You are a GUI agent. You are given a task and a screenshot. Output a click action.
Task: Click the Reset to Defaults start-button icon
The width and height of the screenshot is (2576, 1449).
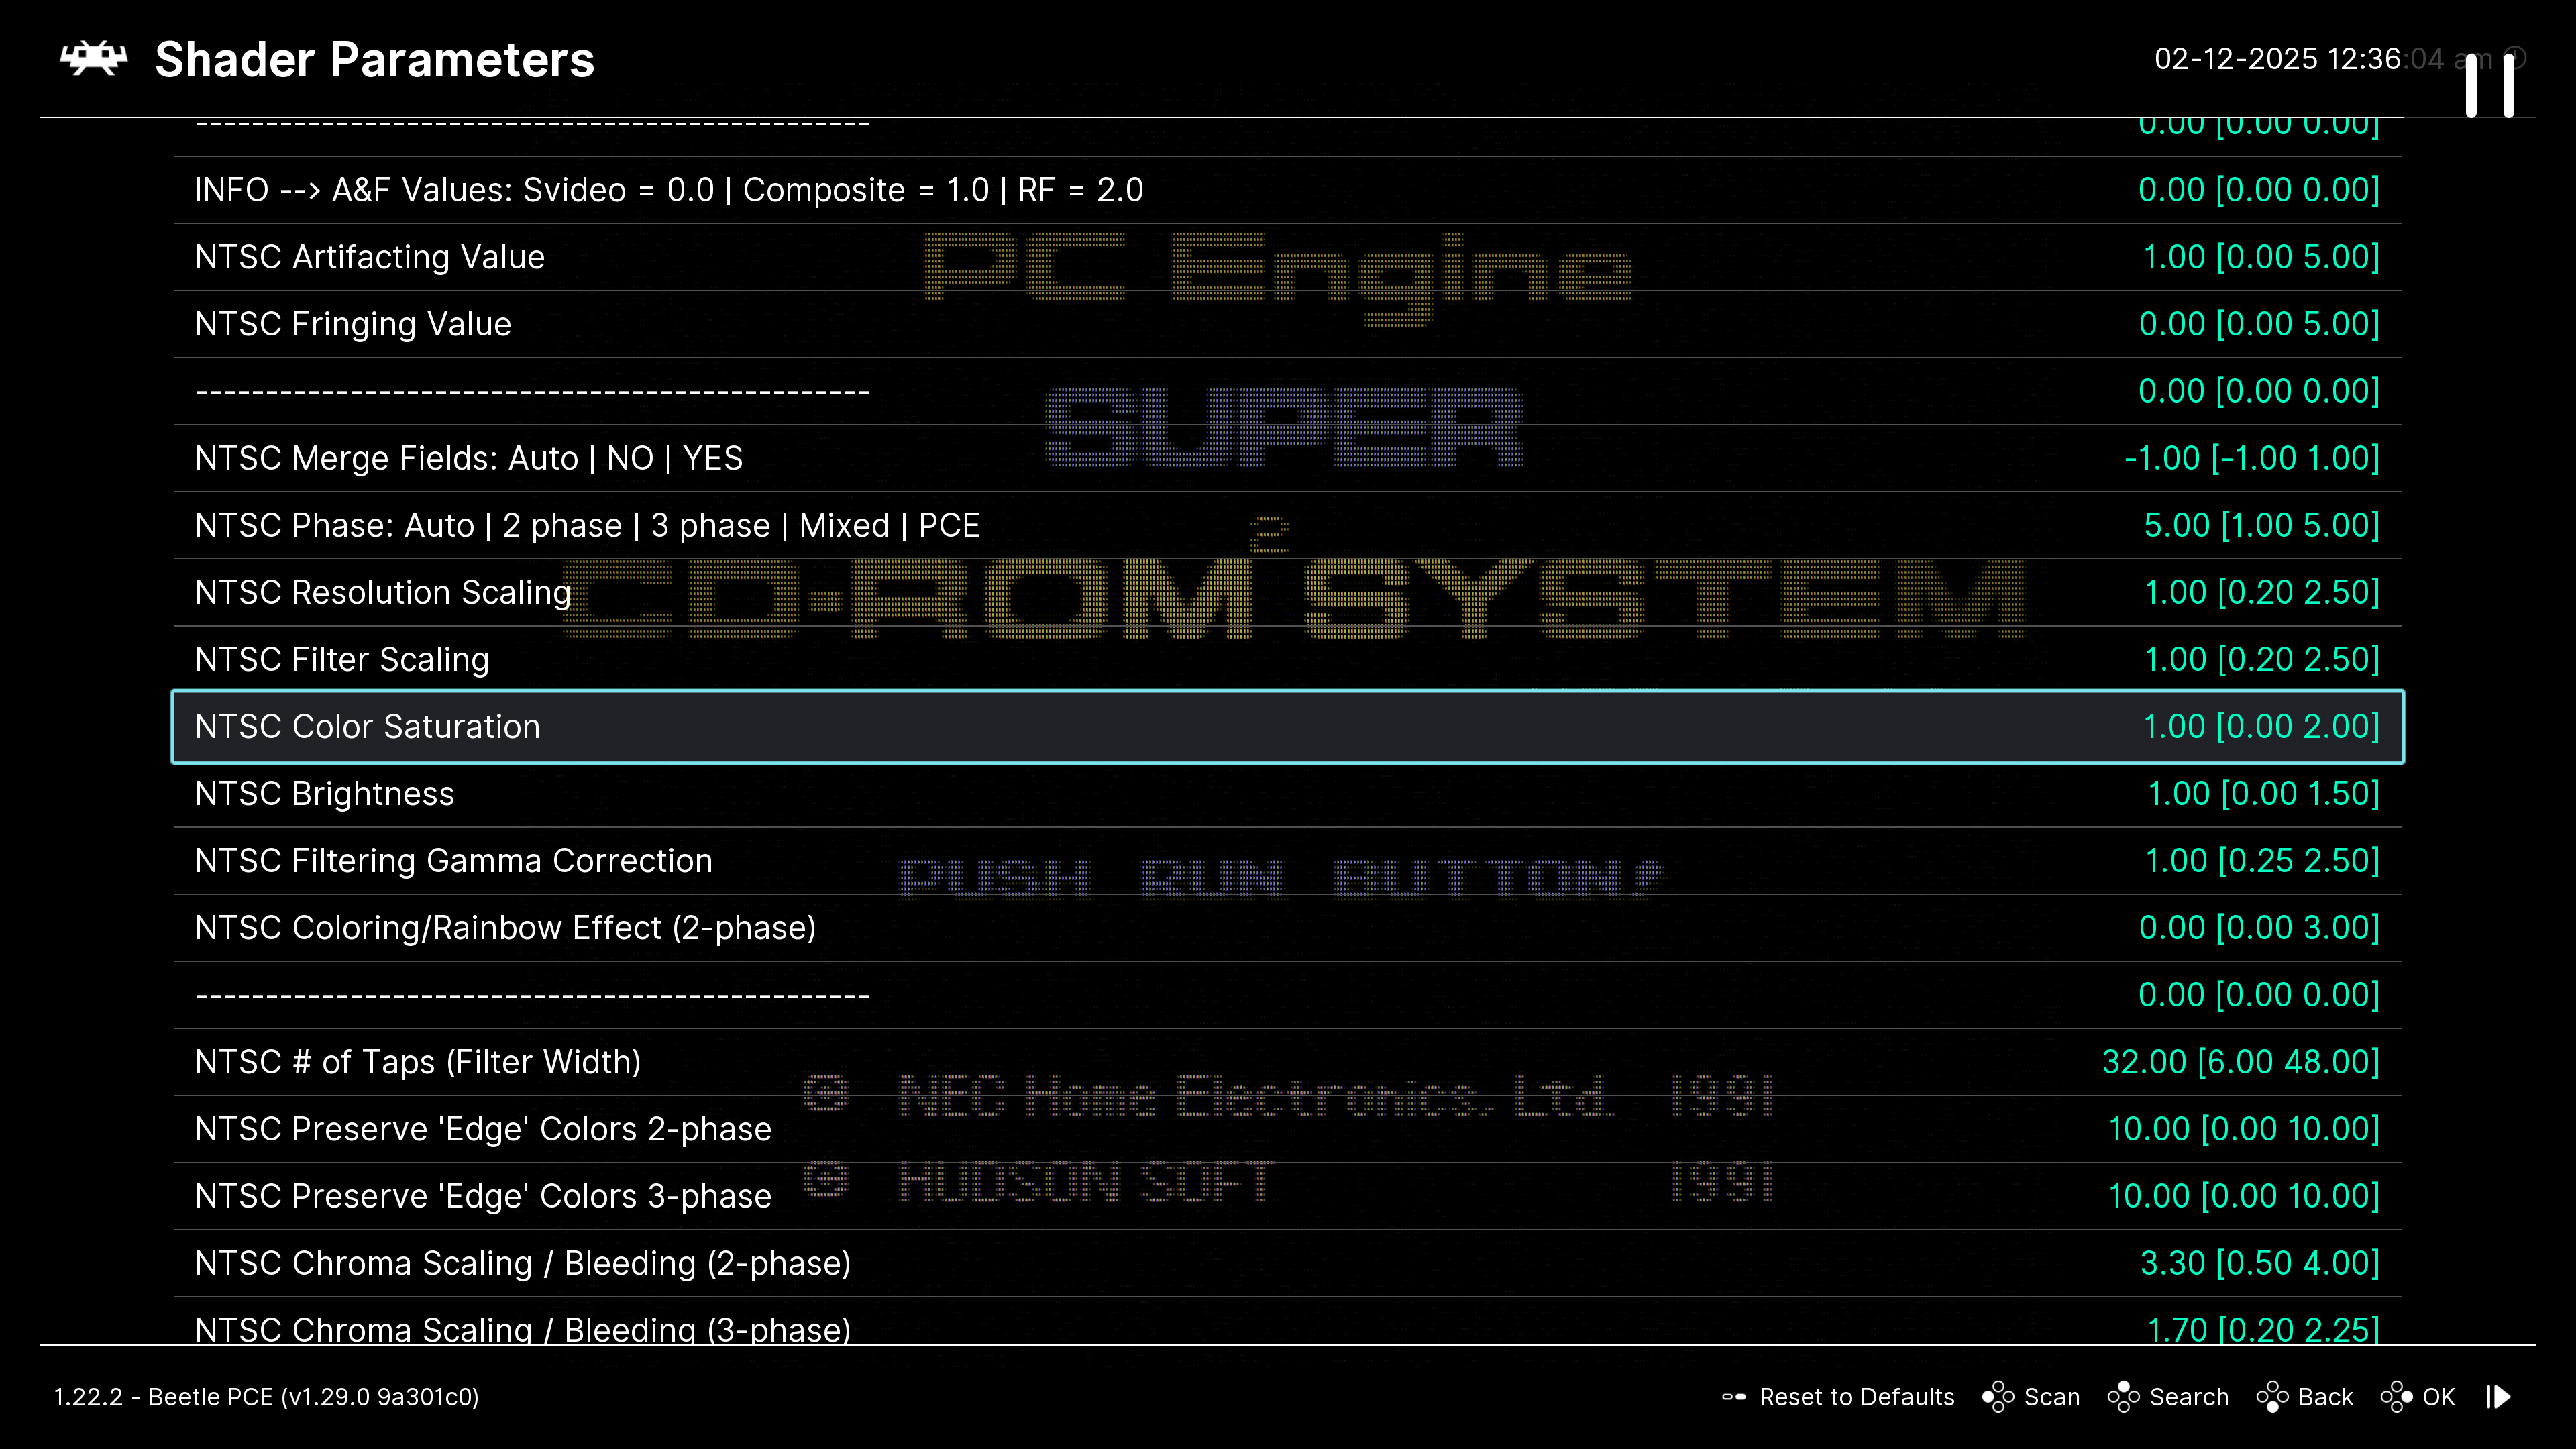(x=1733, y=1396)
